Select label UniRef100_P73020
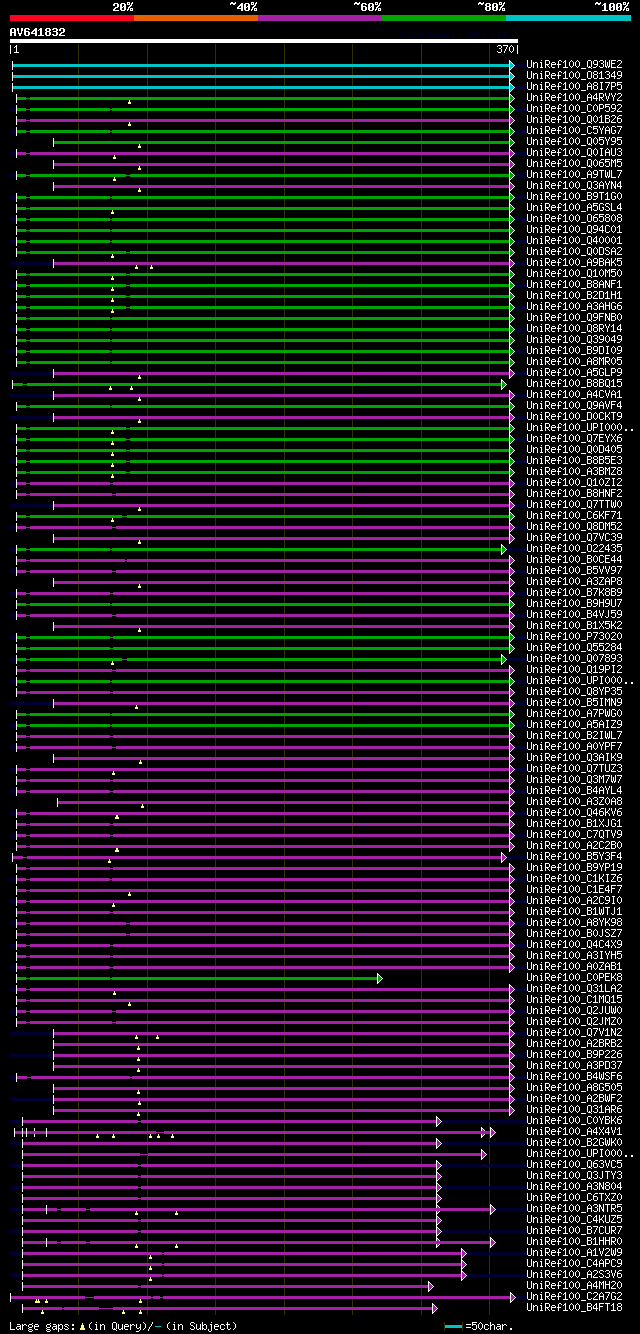The height and width of the screenshot is (1334, 640). pos(574,637)
